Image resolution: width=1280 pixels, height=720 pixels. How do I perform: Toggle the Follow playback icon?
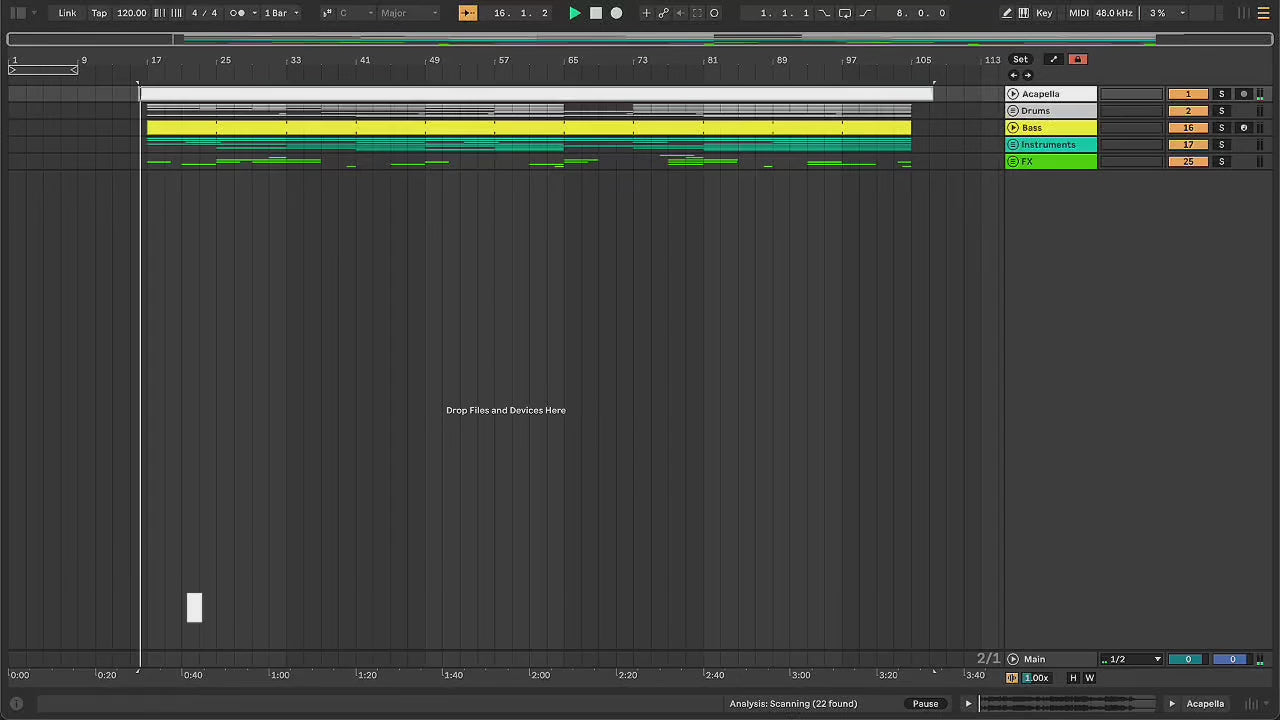(468, 13)
